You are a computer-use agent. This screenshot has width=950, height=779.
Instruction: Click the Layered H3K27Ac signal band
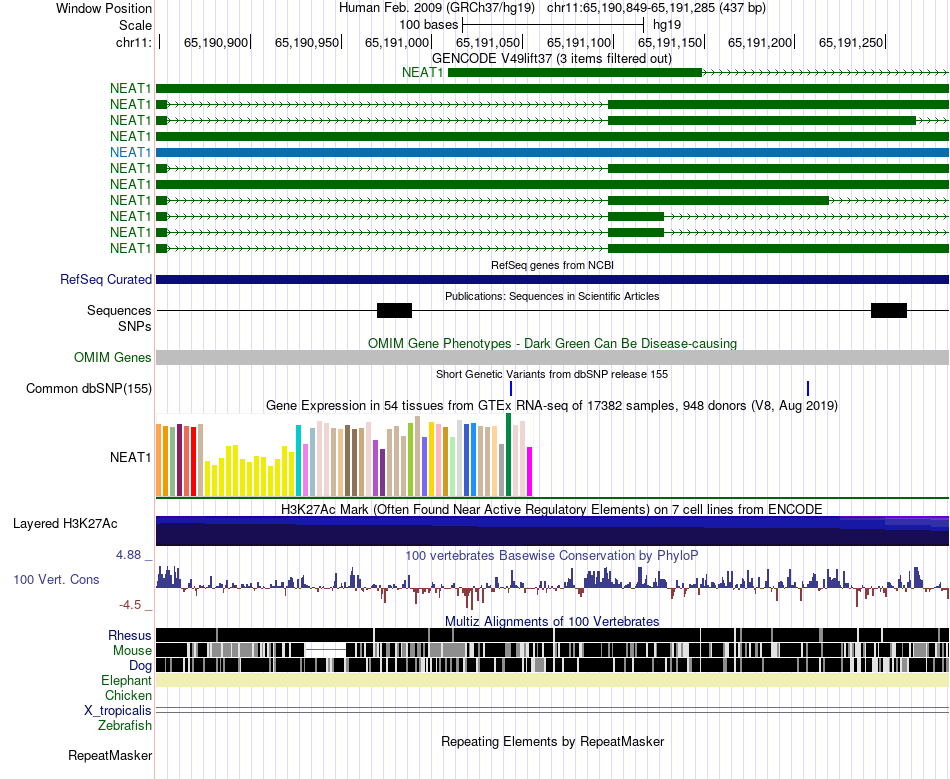tap(552, 531)
